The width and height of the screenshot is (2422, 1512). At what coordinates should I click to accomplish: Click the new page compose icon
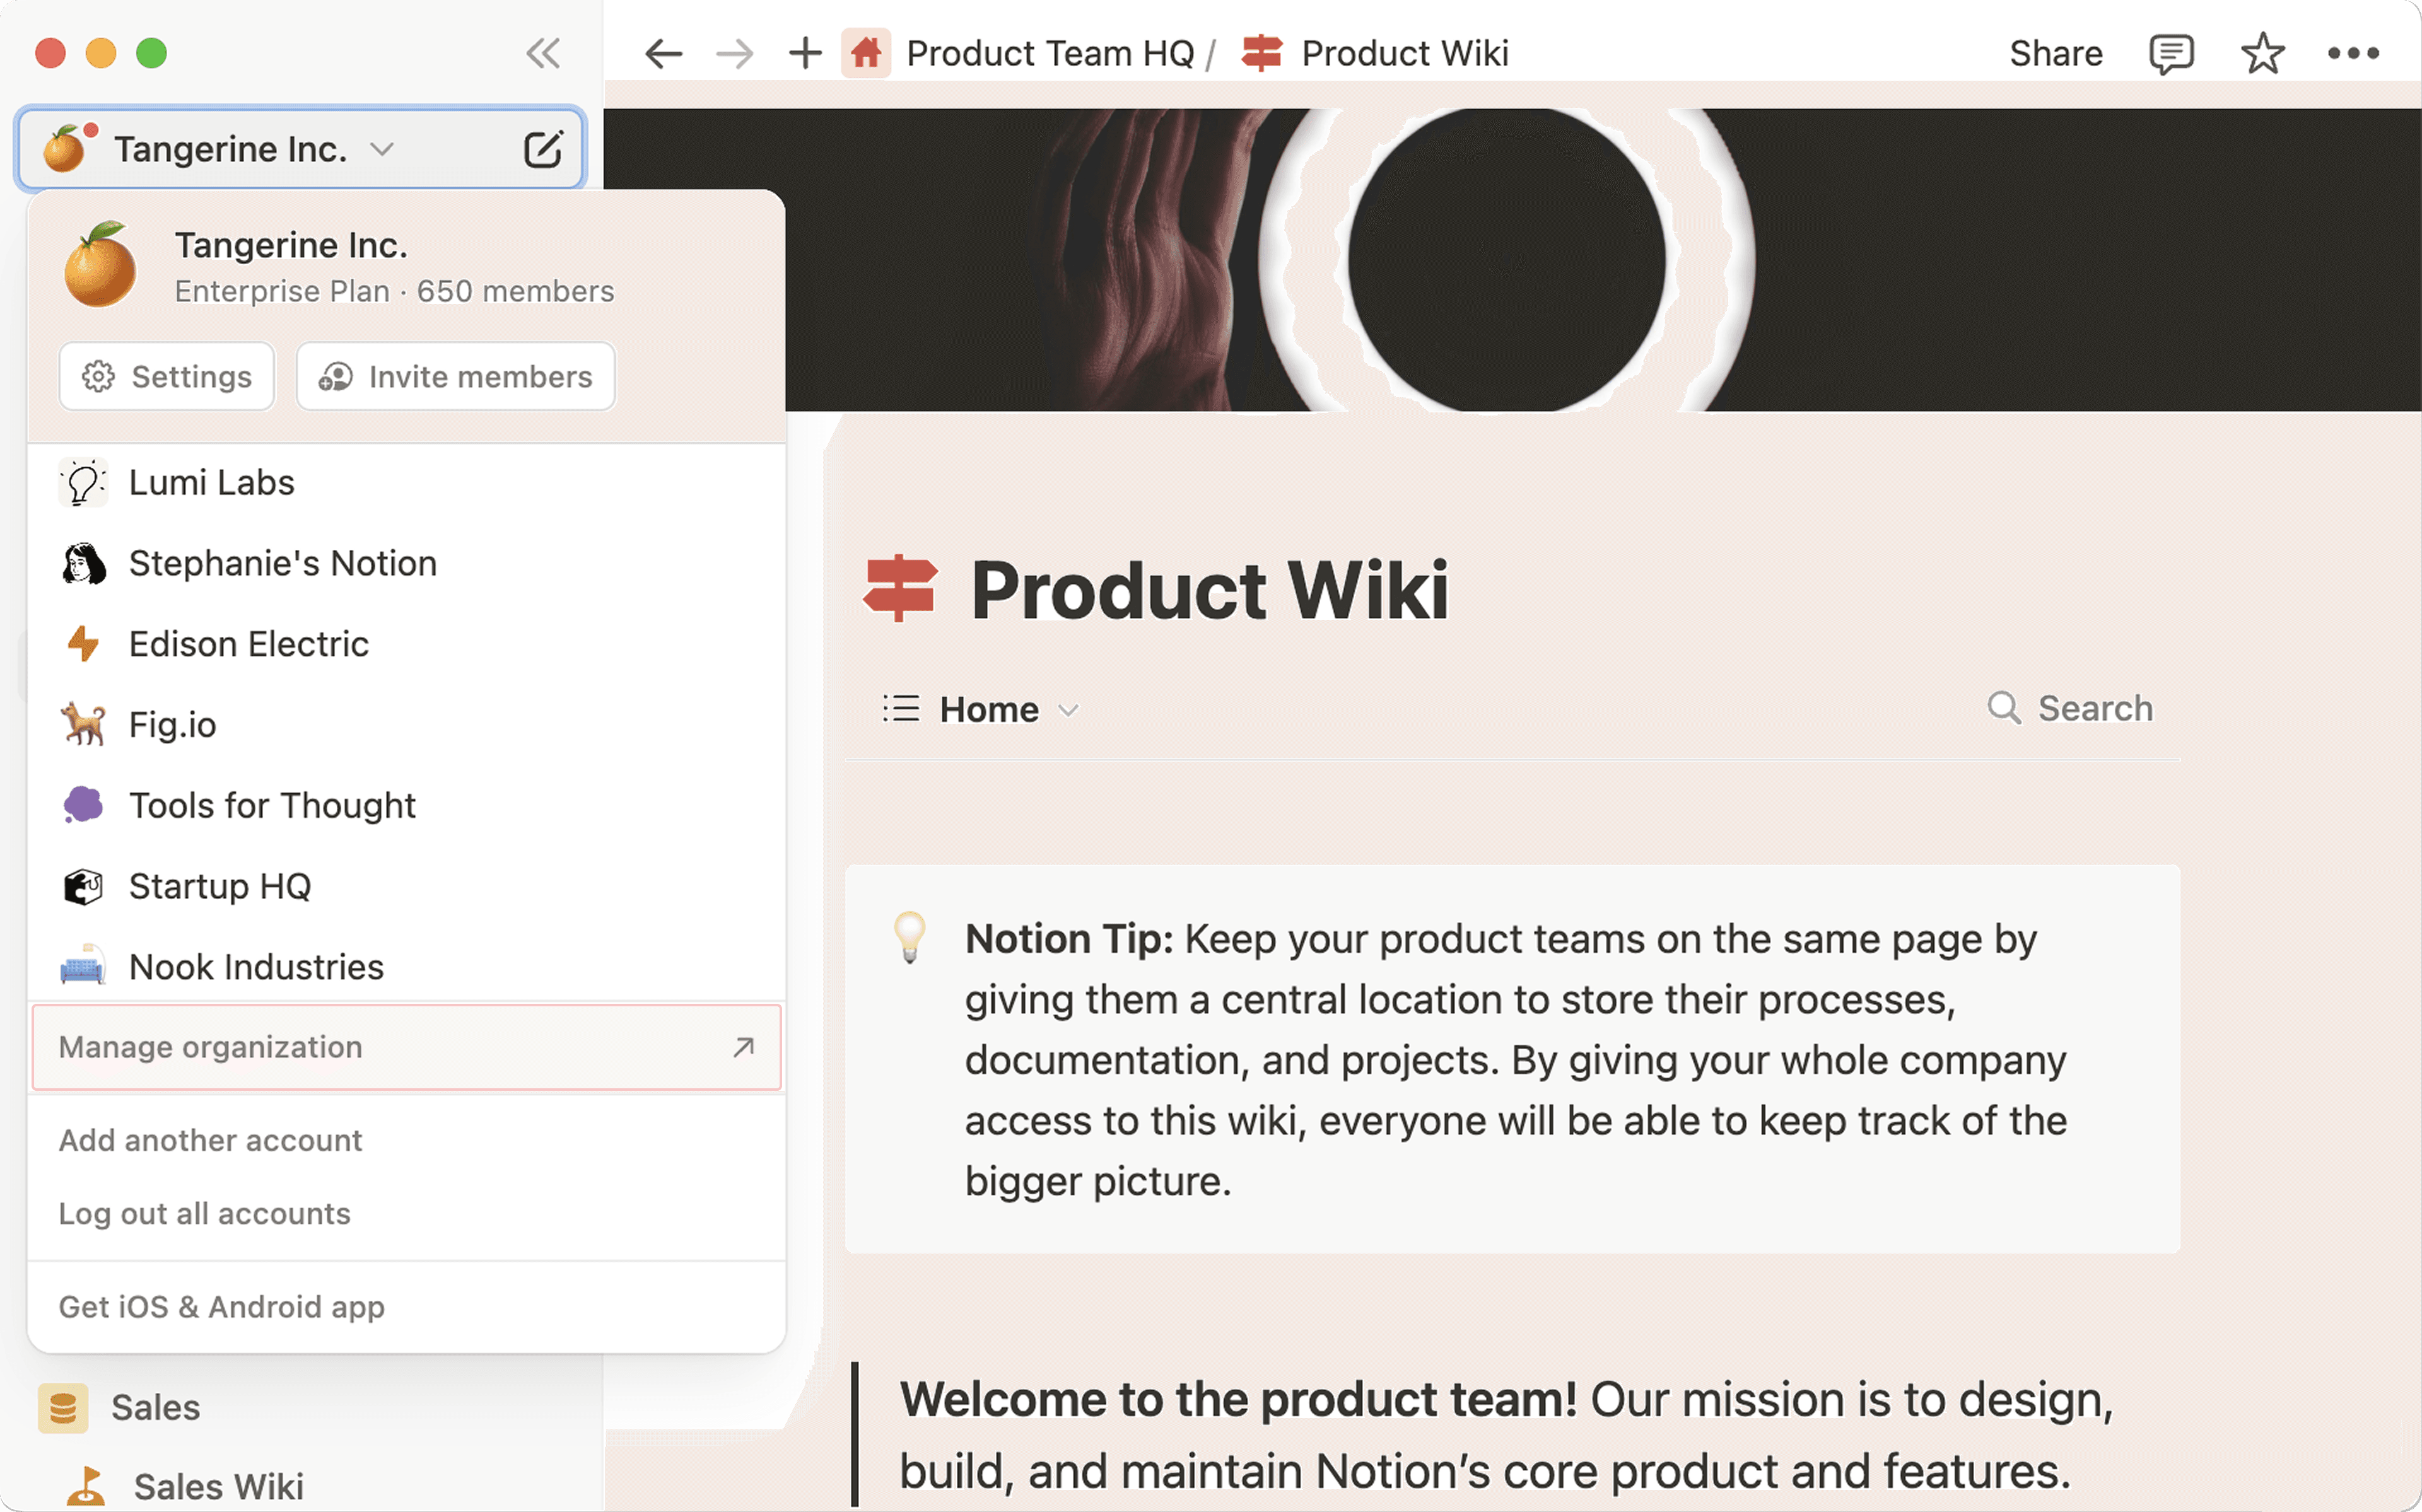click(543, 149)
